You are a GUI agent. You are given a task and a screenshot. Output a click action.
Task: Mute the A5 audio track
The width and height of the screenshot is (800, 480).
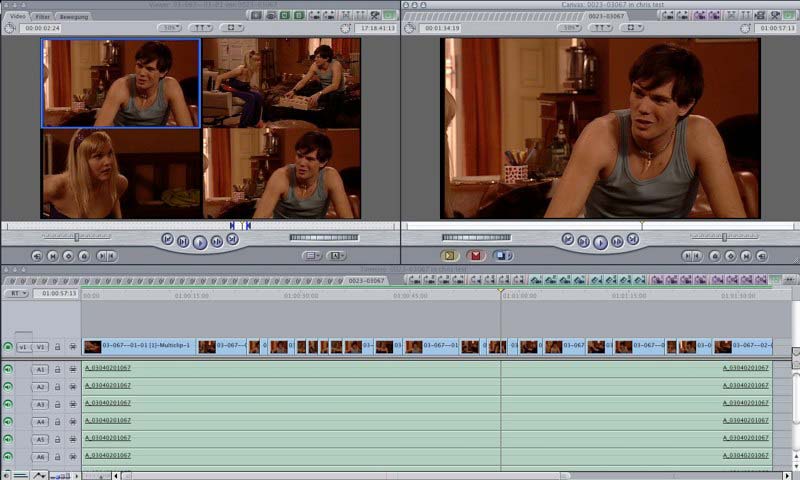coord(8,439)
